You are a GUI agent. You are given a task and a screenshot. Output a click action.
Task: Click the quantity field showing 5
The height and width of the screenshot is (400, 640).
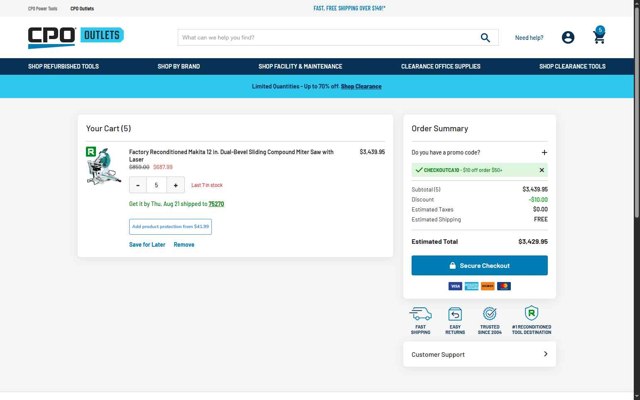[156, 185]
